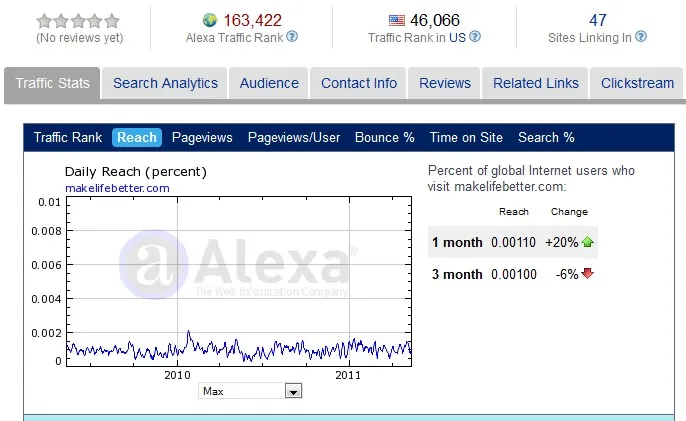Viewport: 686px width, 421px height.
Task: Click the globe icon next to 163,422
Action: [x=210, y=20]
